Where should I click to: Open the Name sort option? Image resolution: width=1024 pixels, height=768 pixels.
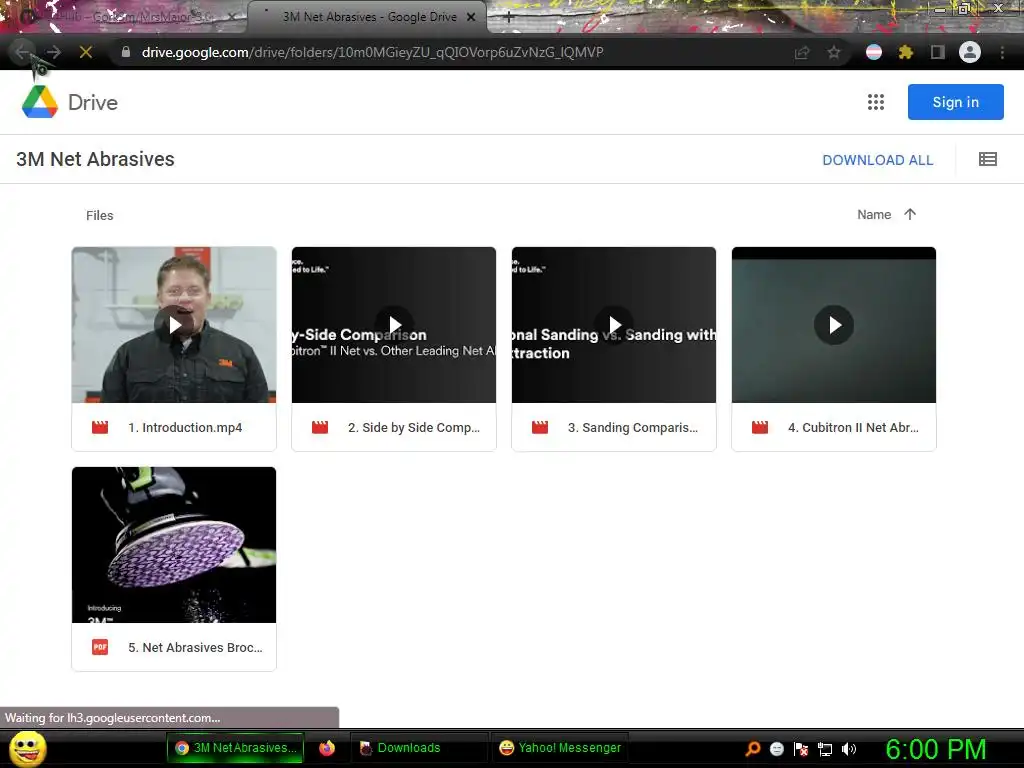(874, 214)
